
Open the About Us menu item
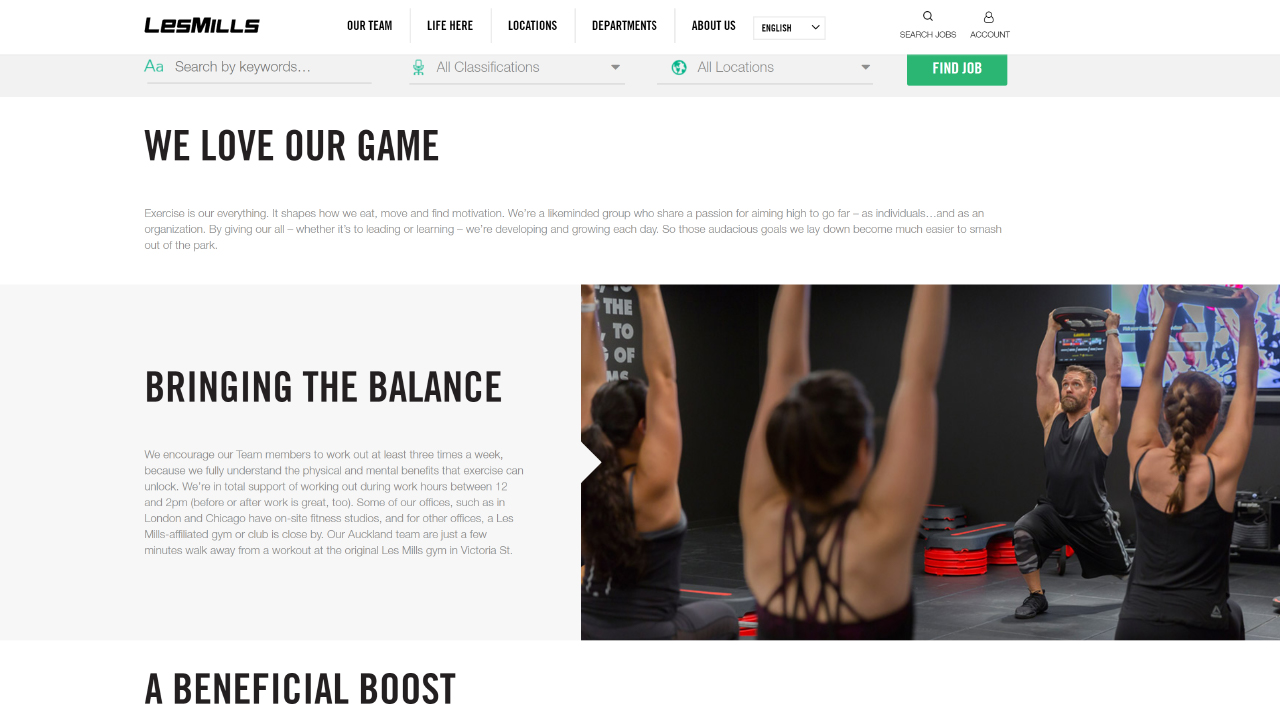(713, 26)
